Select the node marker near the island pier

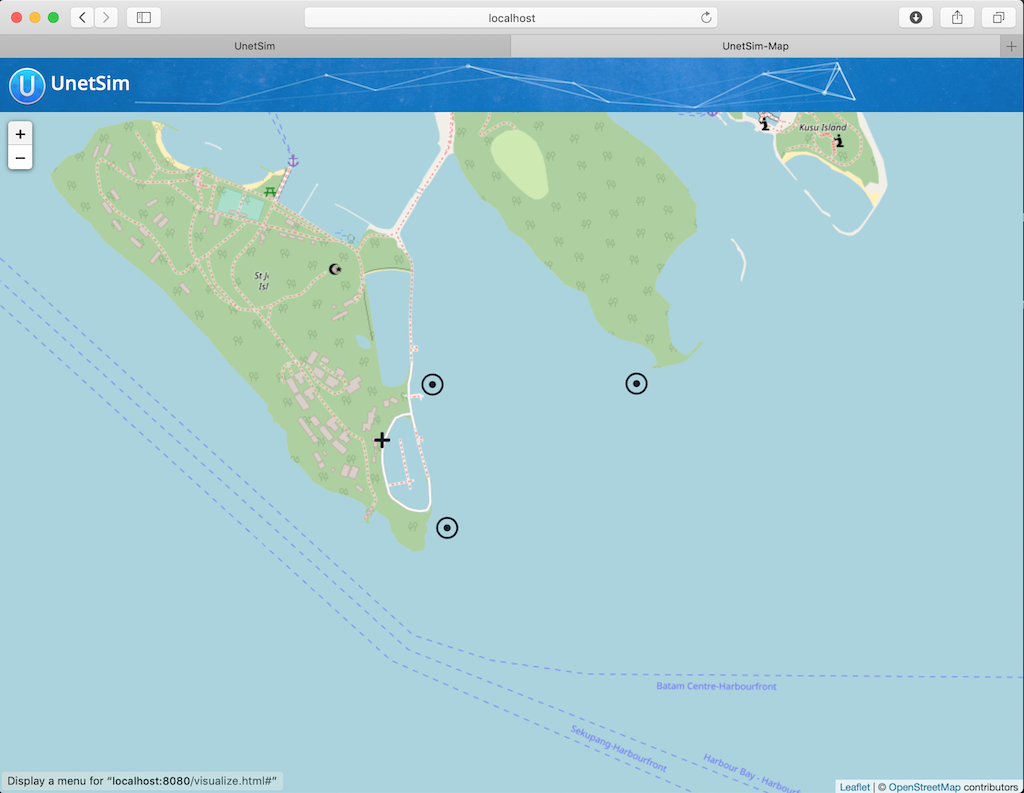point(432,385)
